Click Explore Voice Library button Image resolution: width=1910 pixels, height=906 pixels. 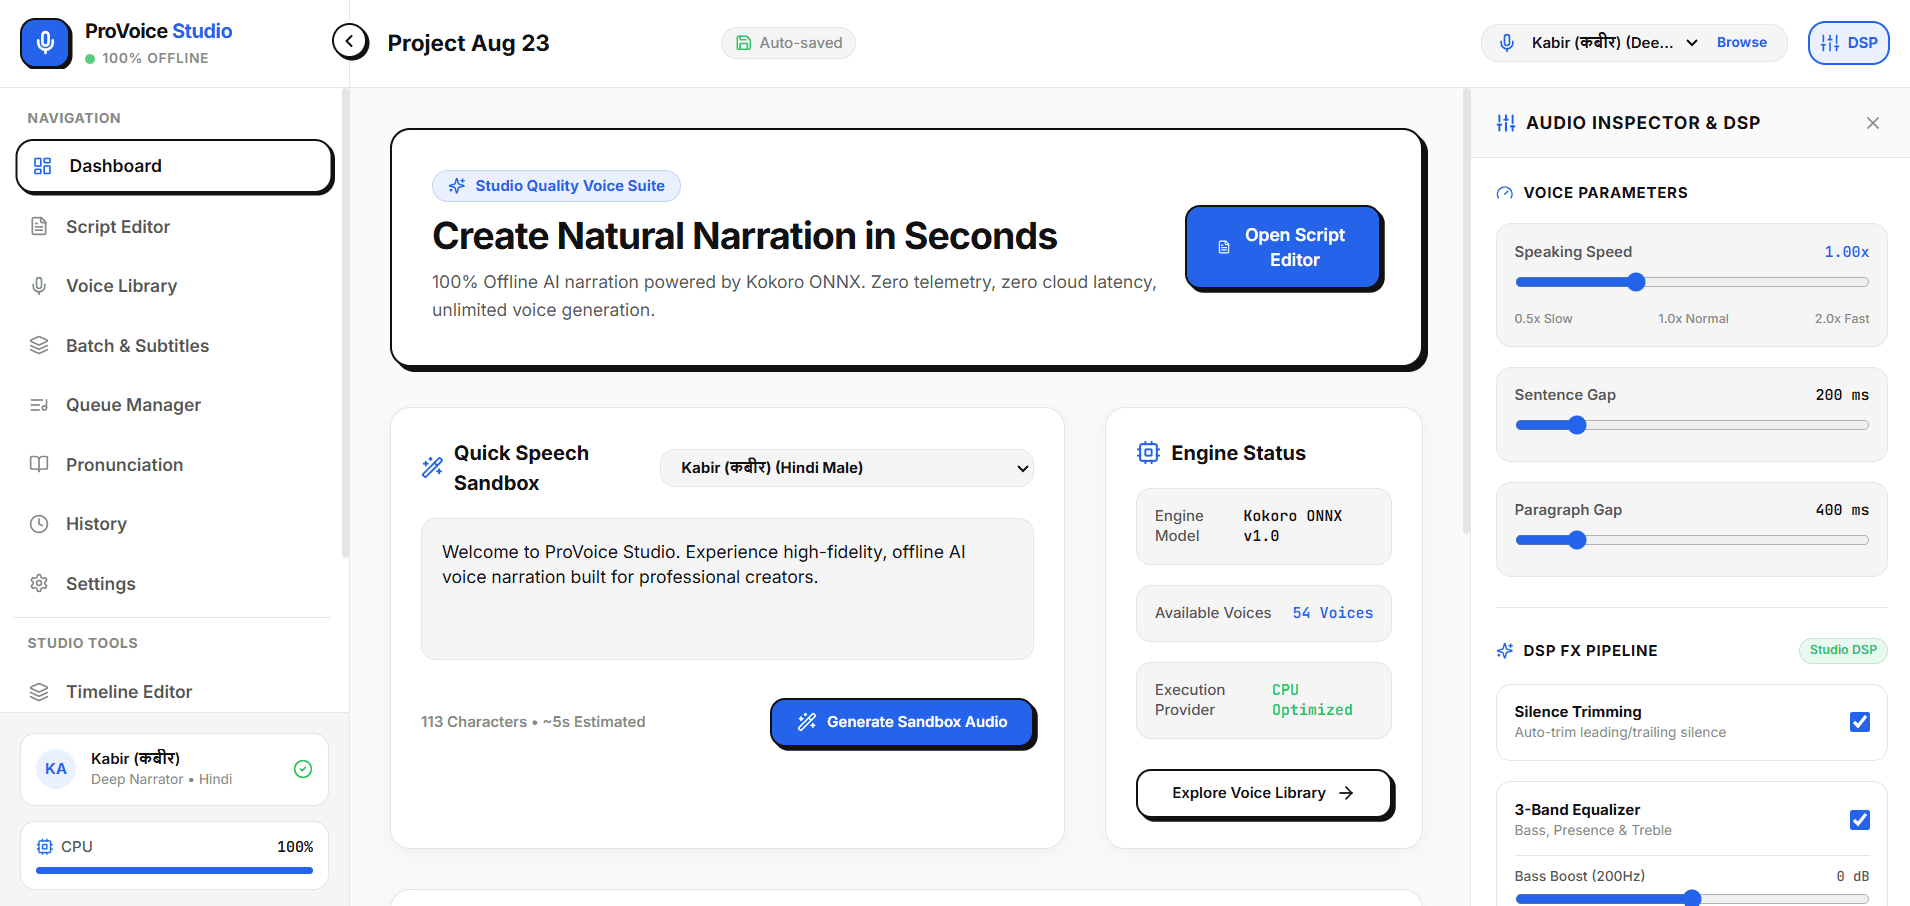(1264, 793)
